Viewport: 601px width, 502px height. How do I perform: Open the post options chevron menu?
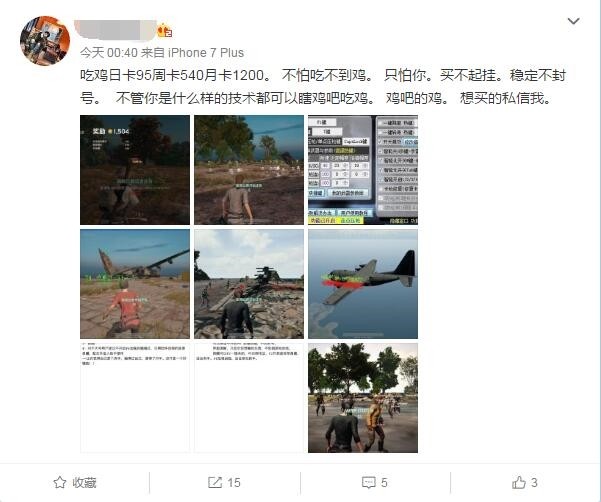(x=573, y=21)
